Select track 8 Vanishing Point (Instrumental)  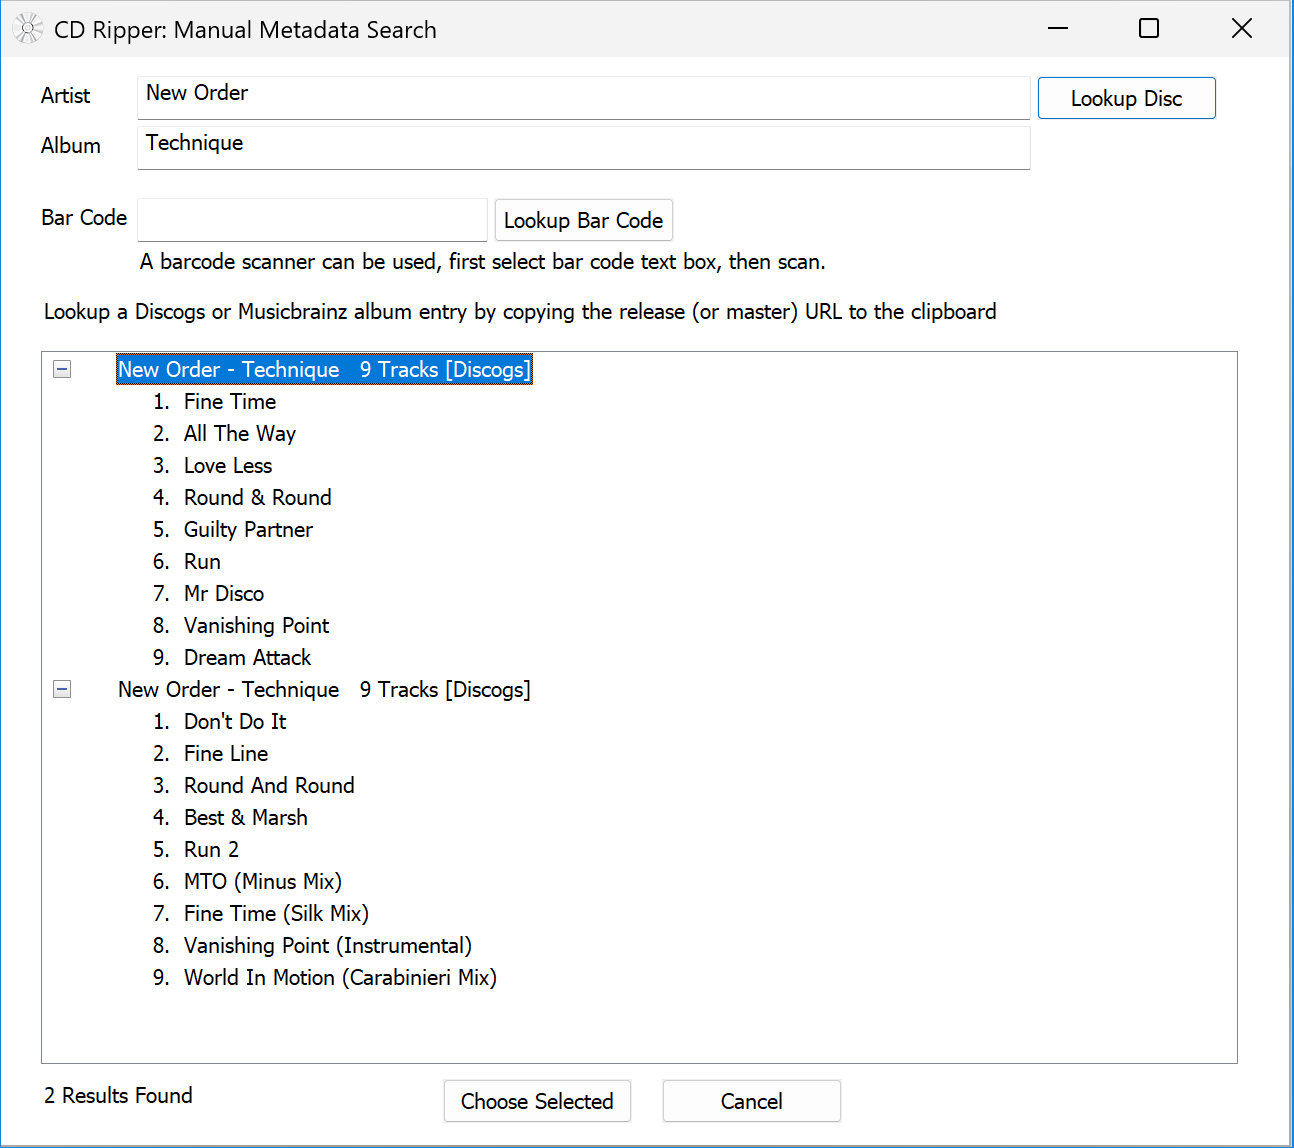click(327, 945)
